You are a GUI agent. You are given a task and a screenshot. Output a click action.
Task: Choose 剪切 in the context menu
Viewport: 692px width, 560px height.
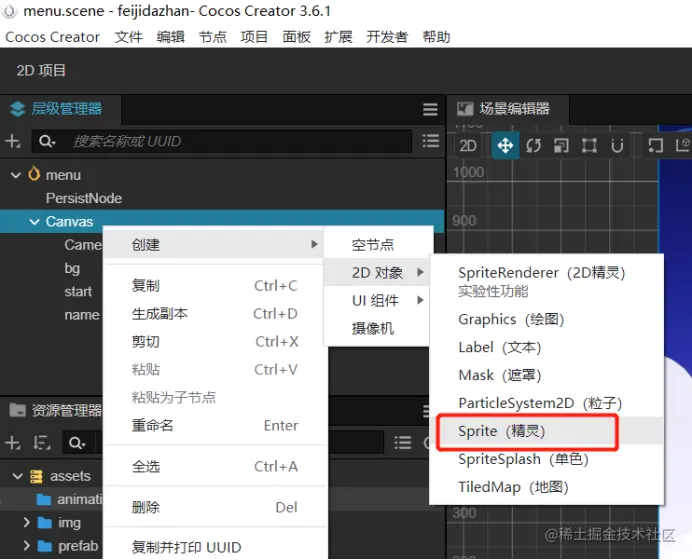pos(214,342)
